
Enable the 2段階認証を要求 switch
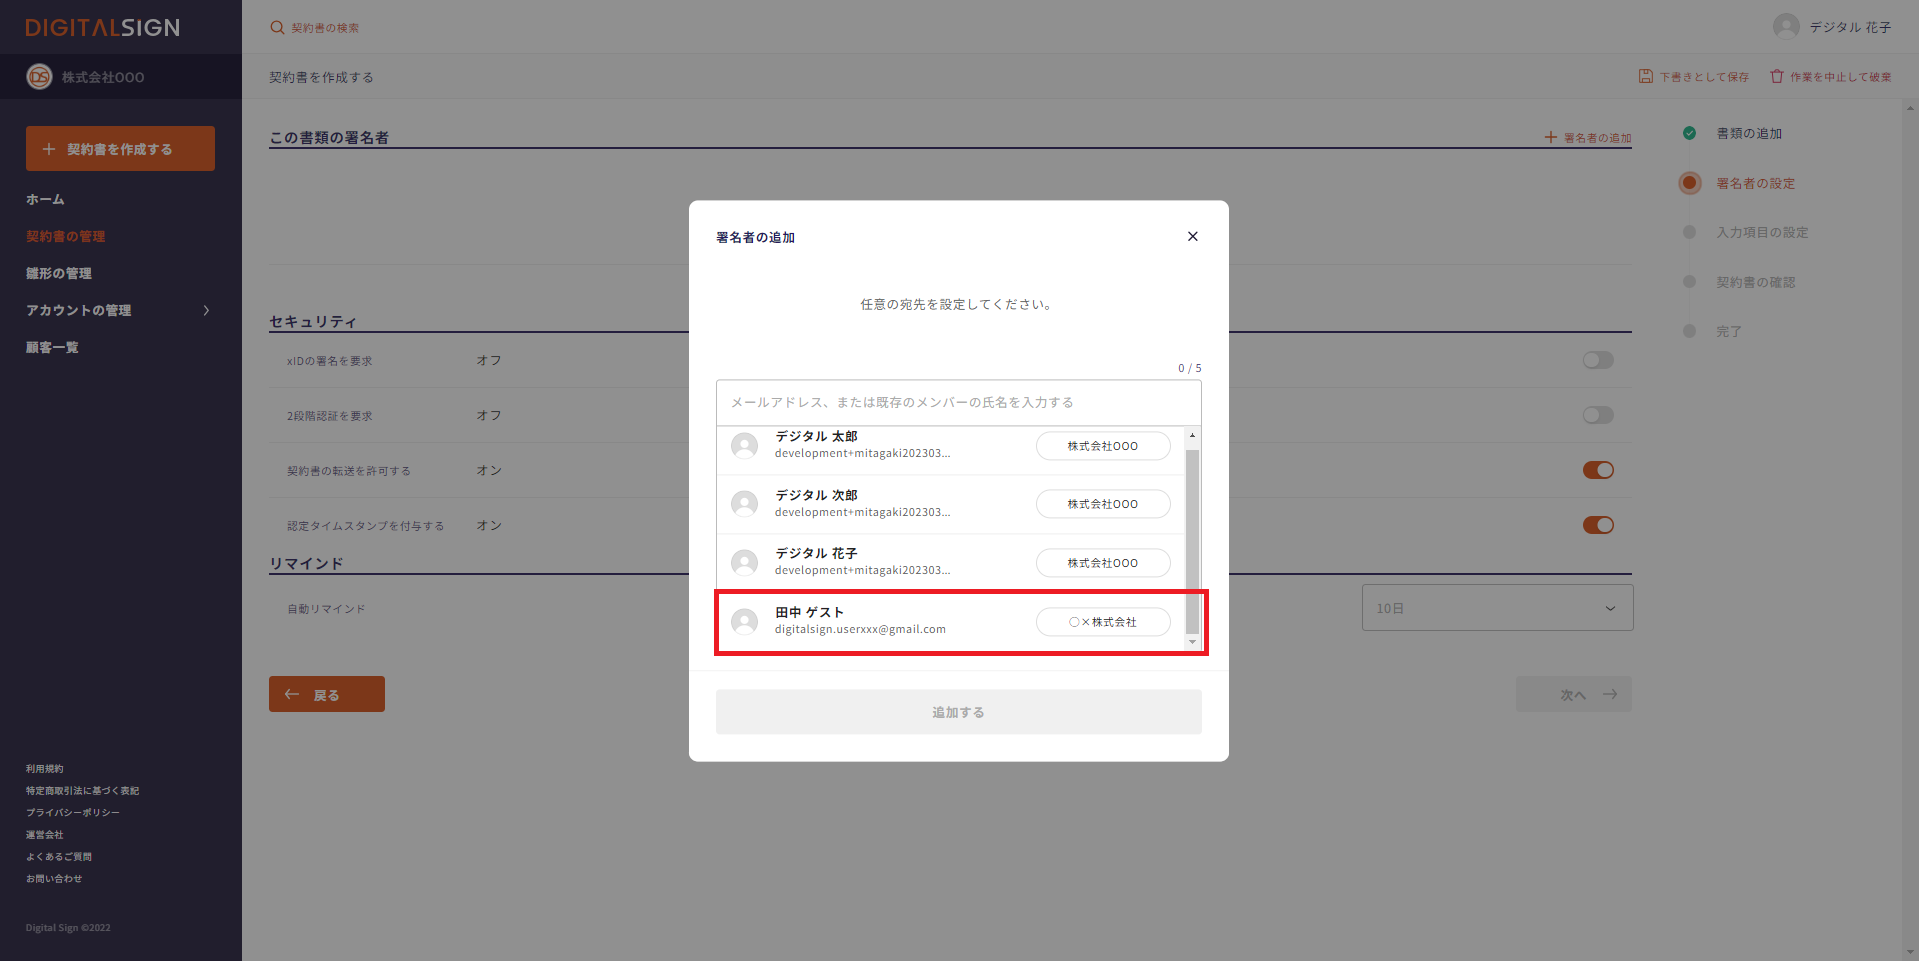pyautogui.click(x=1597, y=415)
